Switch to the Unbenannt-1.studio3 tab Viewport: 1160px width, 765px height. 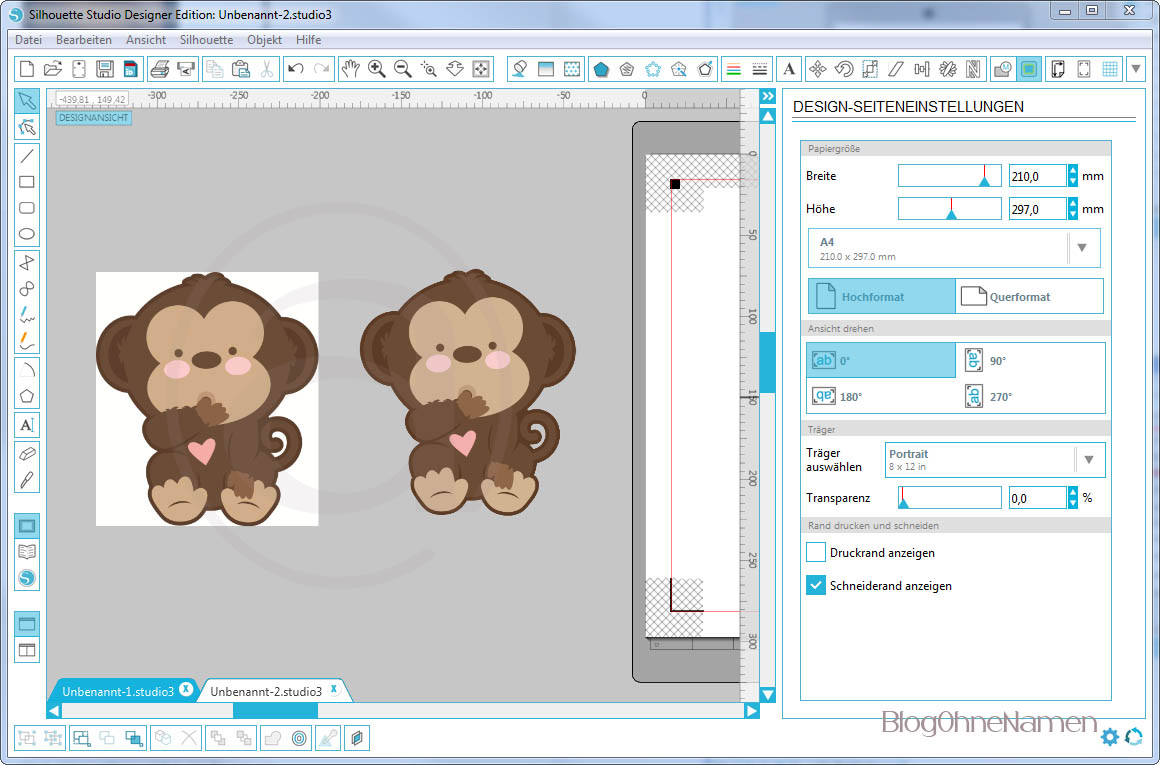(117, 691)
